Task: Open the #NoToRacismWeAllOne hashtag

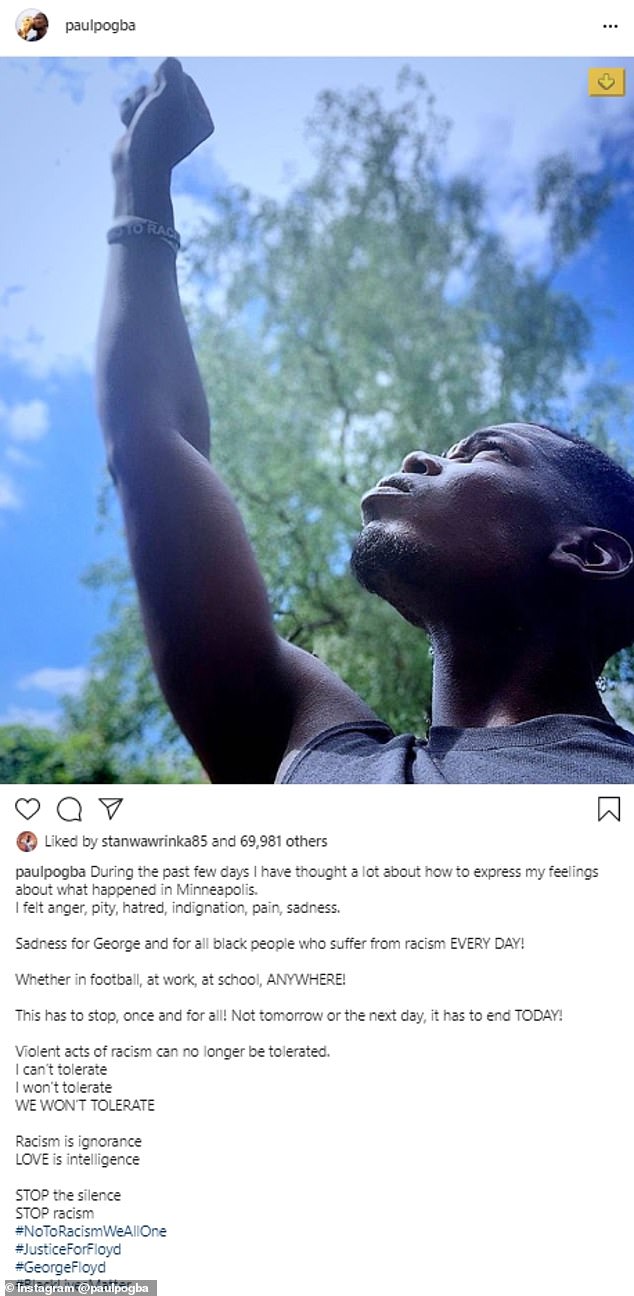Action: [x=91, y=1231]
